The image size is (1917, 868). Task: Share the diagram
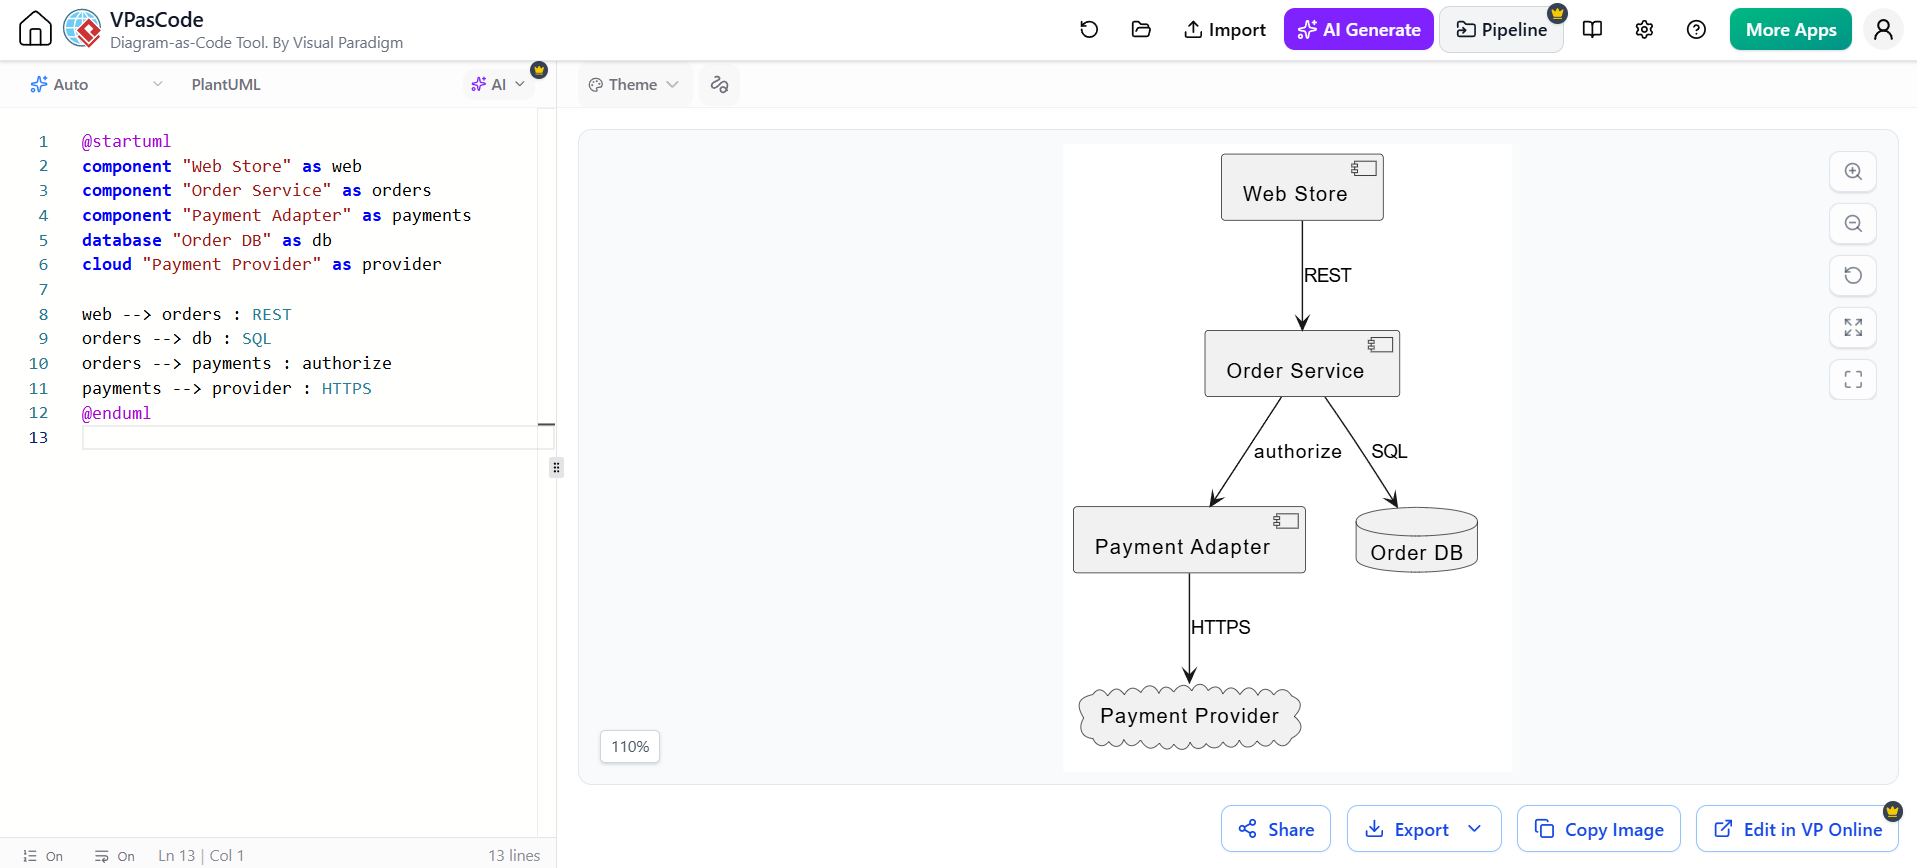click(x=1276, y=829)
